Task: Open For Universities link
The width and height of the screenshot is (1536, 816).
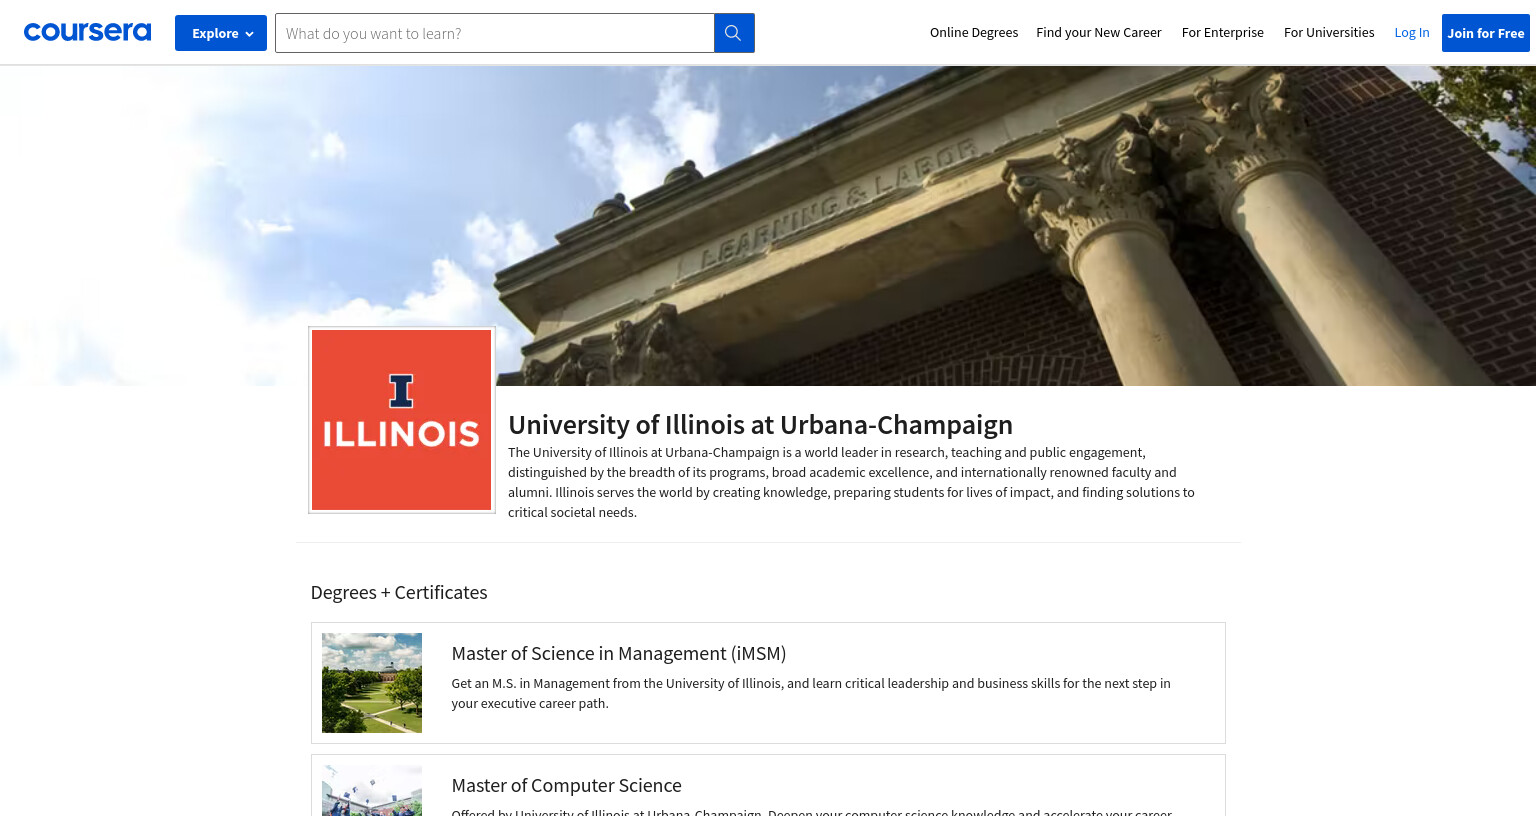Action: tap(1329, 33)
